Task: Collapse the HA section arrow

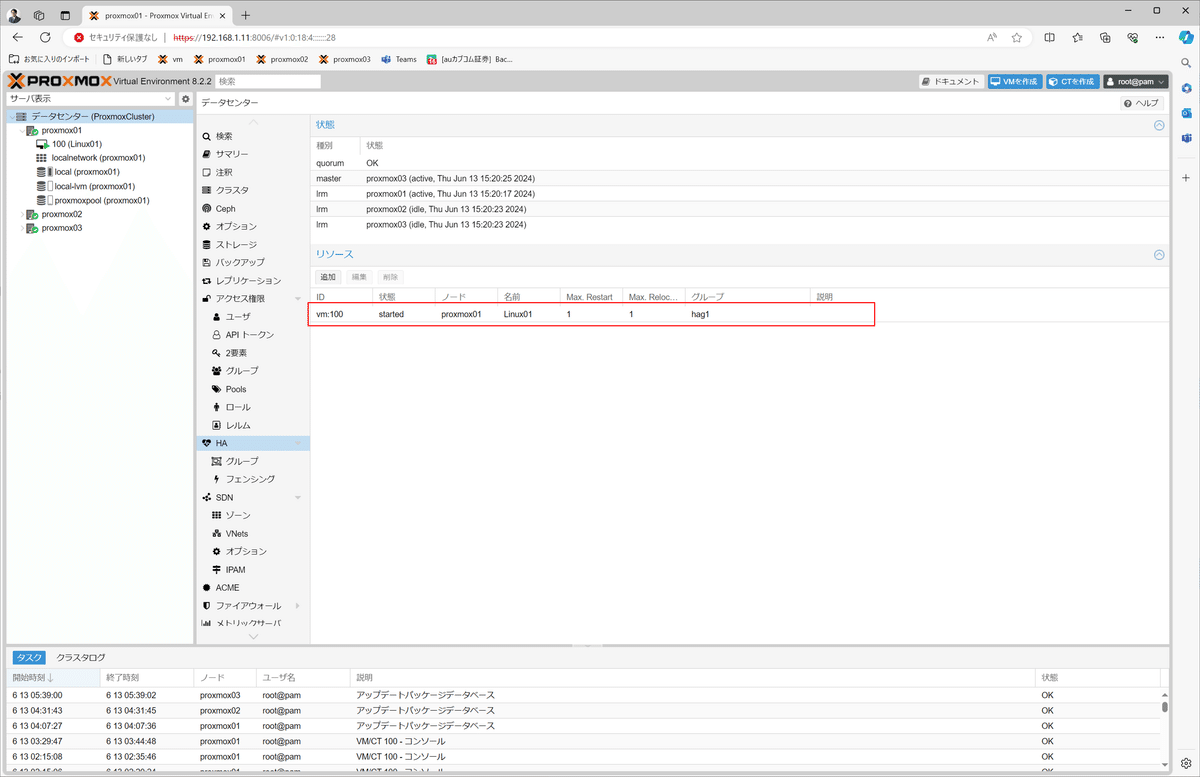Action: [x=298, y=443]
